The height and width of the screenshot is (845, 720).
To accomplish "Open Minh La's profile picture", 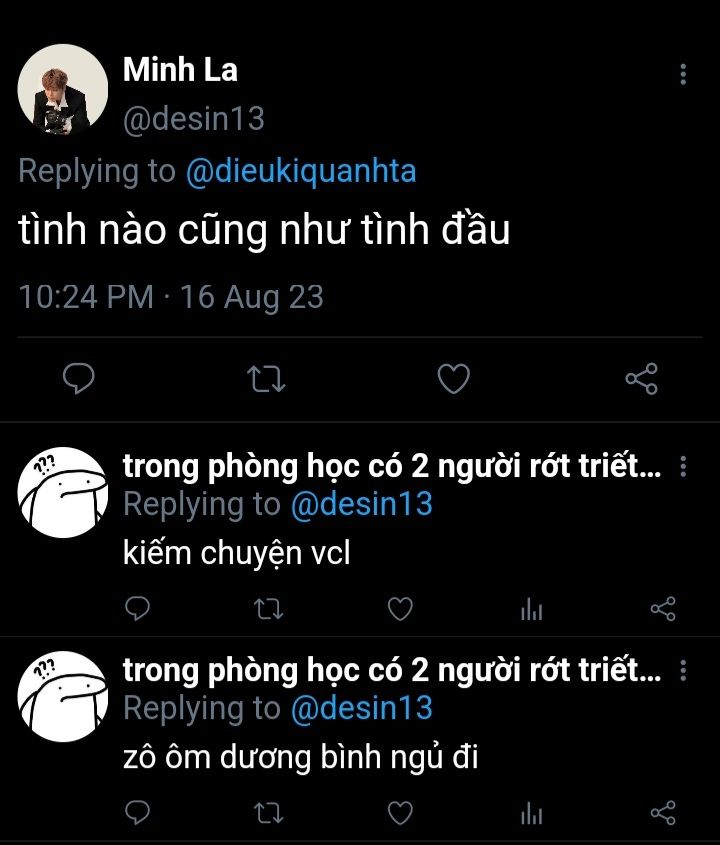I will click(63, 89).
